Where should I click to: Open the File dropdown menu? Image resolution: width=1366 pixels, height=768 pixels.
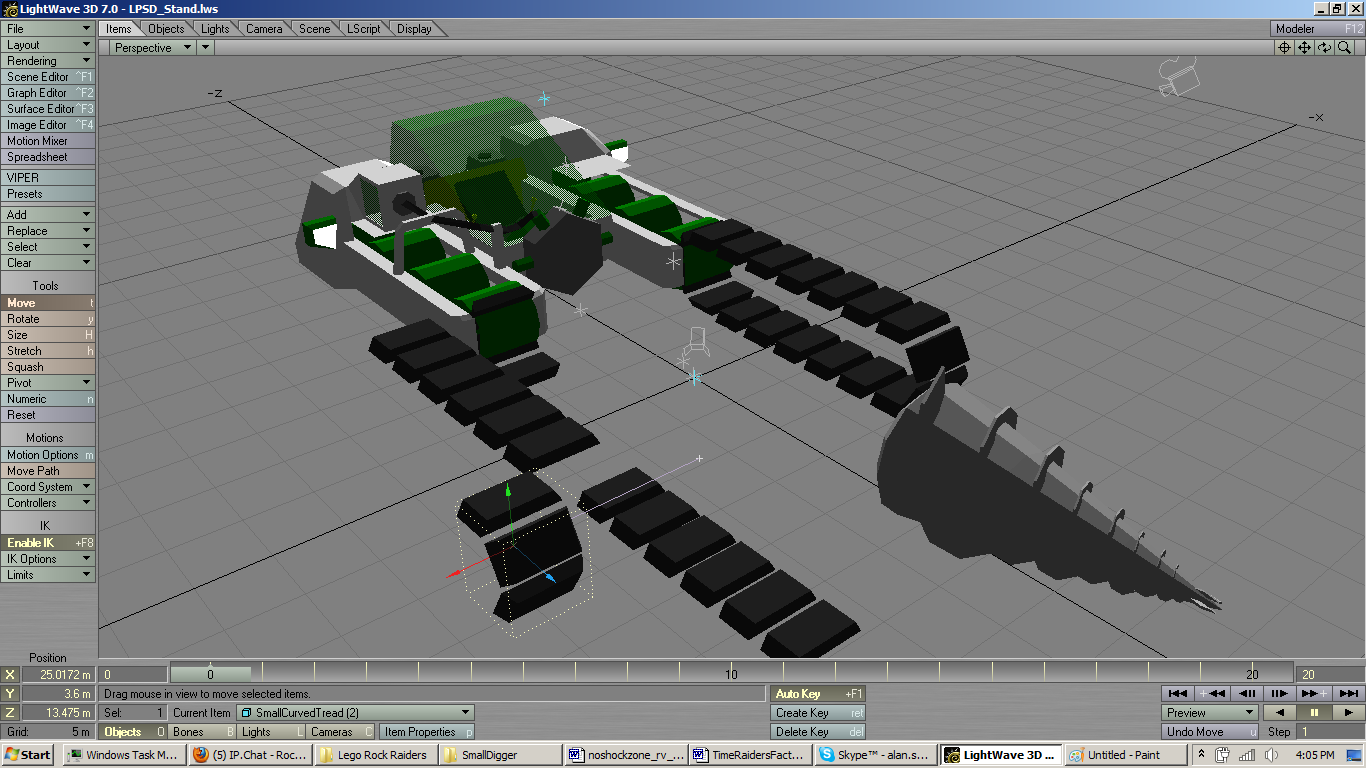pos(48,29)
